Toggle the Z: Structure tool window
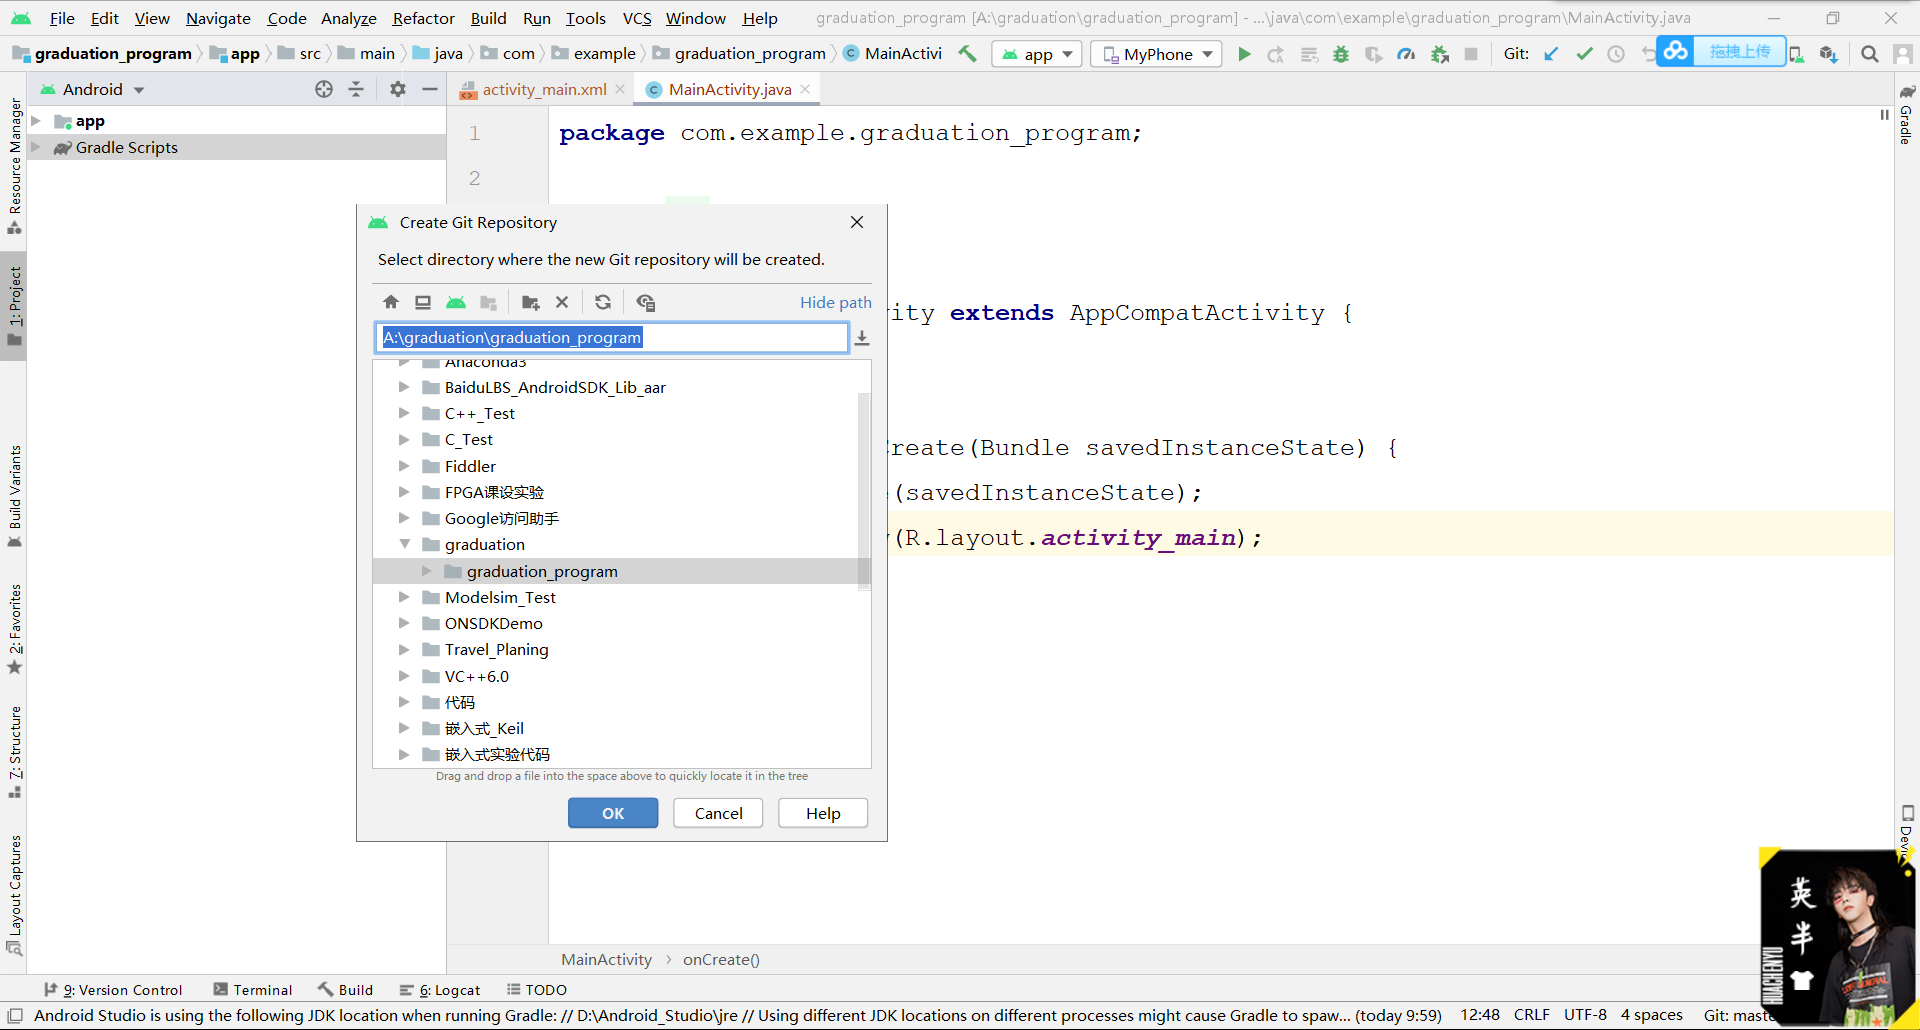Viewport: 1920px width, 1030px height. click(x=14, y=753)
